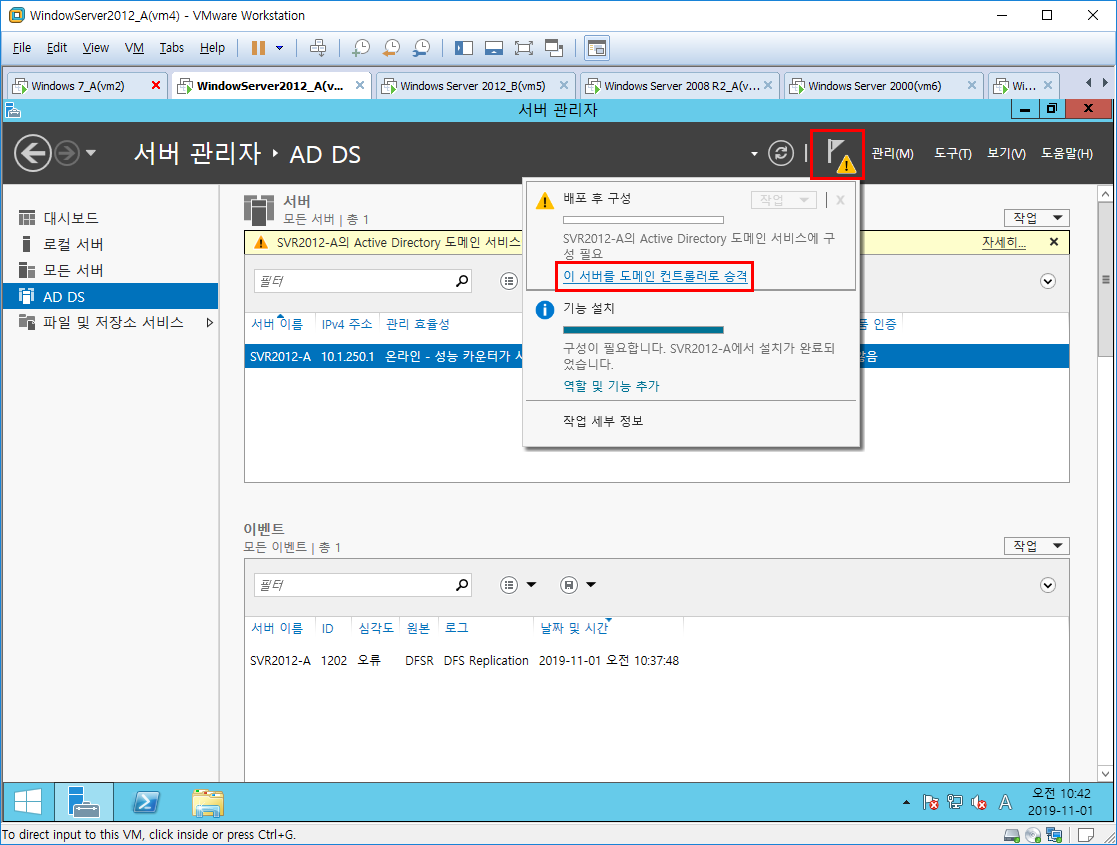
Task: Open save query icon in 이벤트 section
Action: [x=568, y=585]
